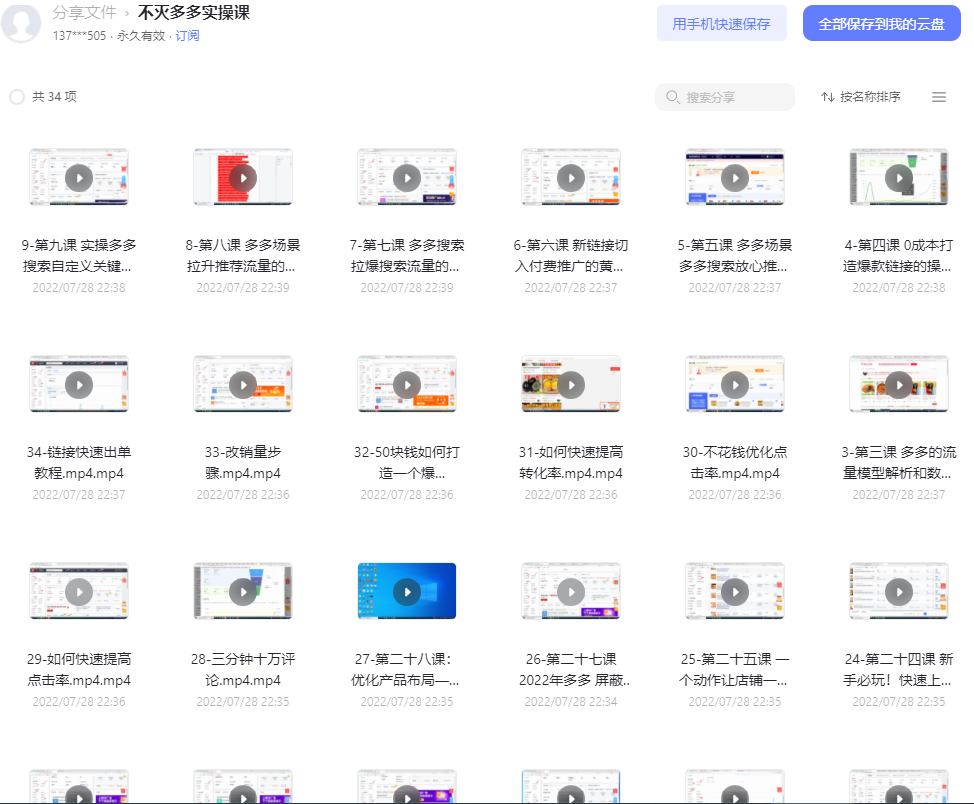Viewport: 974px width, 804px height.
Task: Open the 7-第七课 多多搜索 video thumbnail
Action: point(407,177)
